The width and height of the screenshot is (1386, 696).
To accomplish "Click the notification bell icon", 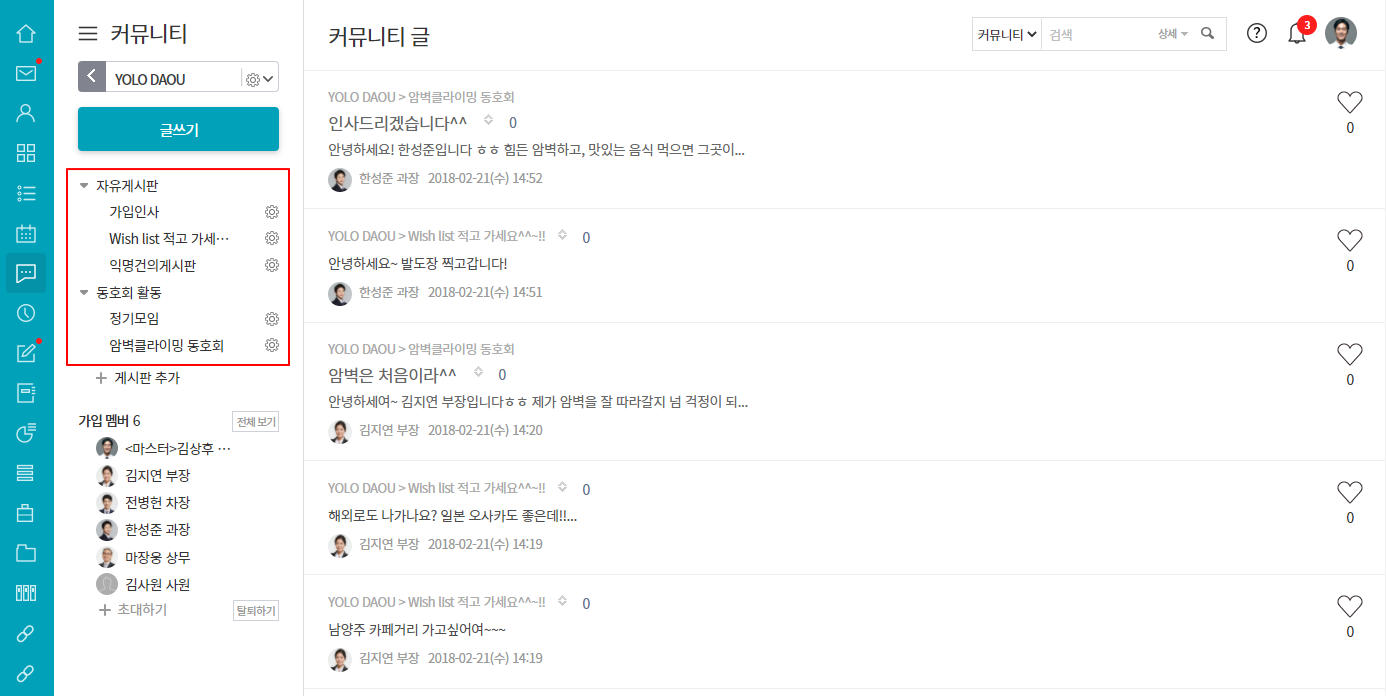I will point(1297,33).
